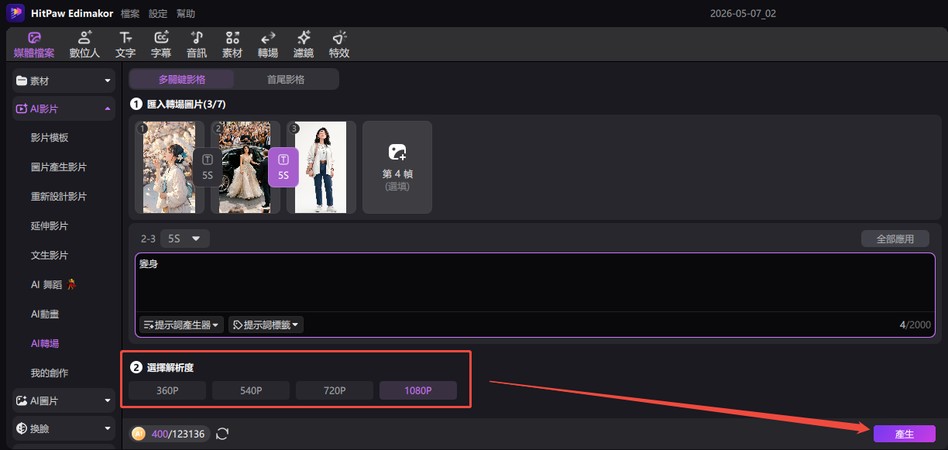Open AI動畫 in sidebar
The width and height of the screenshot is (948, 450).
pos(45,314)
